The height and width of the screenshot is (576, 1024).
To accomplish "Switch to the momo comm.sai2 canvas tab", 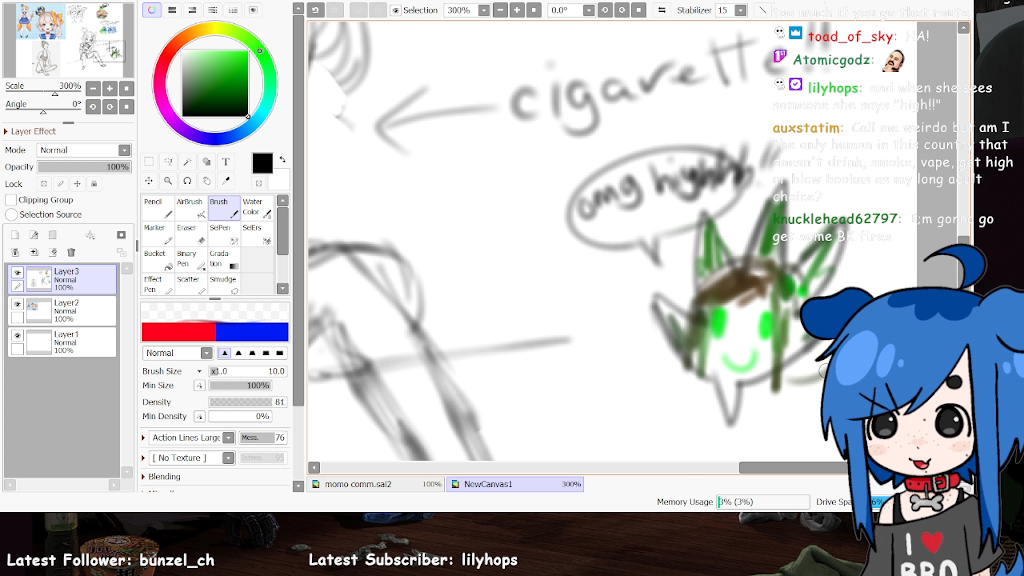I will point(377,484).
